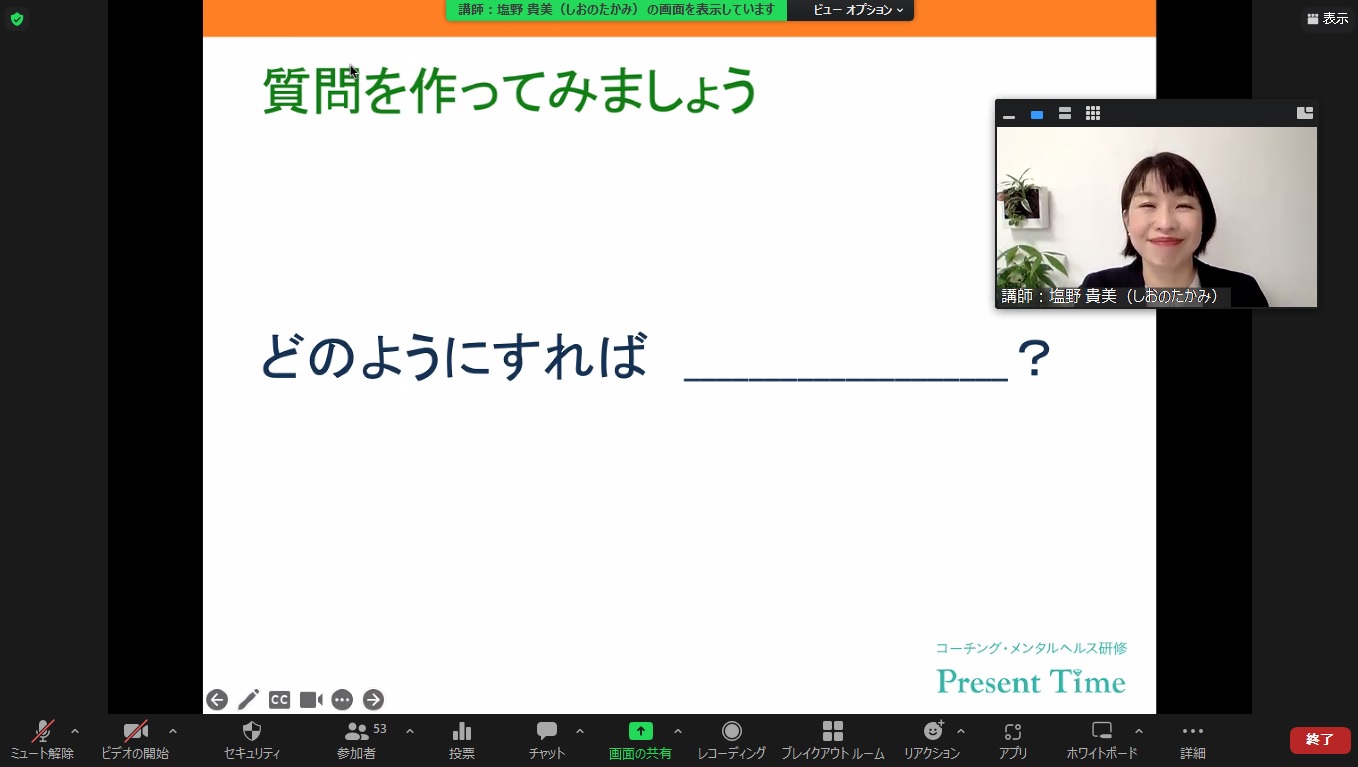Open the Apps (アプリ) menu
1358x767 pixels.
pyautogui.click(x=1012, y=740)
